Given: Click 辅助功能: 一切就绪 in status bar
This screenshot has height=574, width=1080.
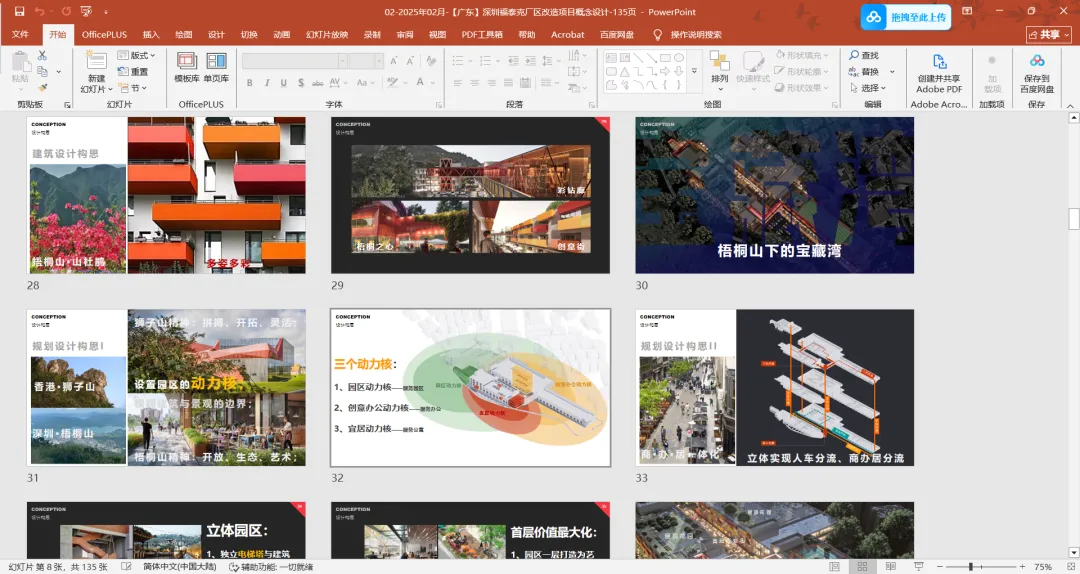Looking at the screenshot, I should [x=271, y=567].
